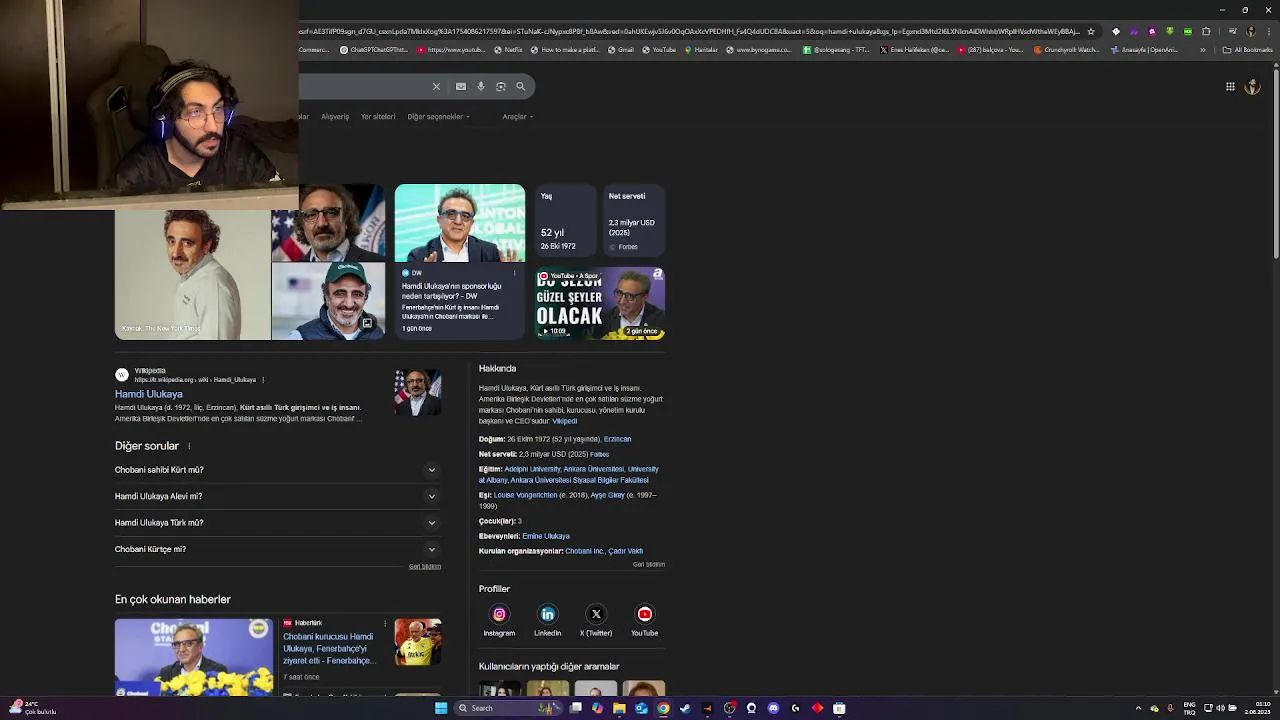Bookmark this page with the star icon
The image size is (1280, 720).
(1091, 31)
